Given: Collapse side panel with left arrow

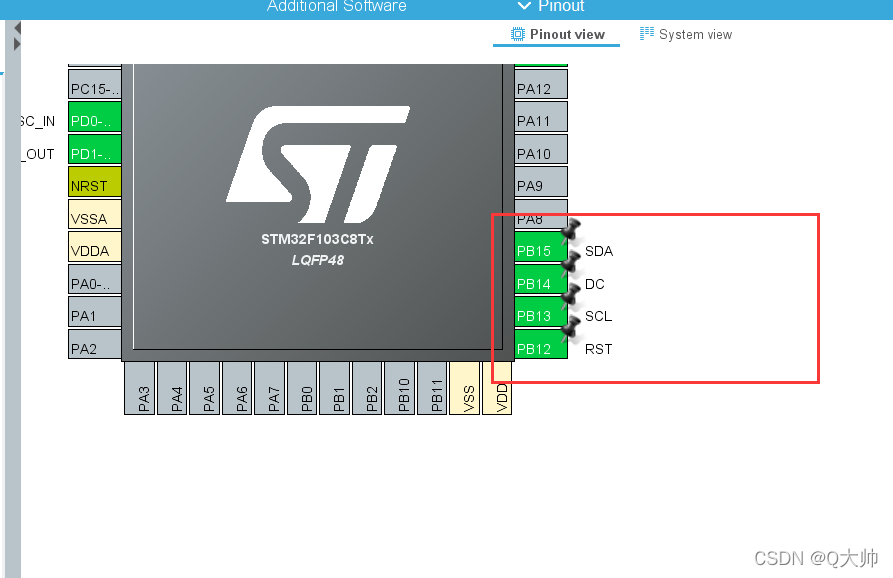Looking at the screenshot, I should point(17,28).
